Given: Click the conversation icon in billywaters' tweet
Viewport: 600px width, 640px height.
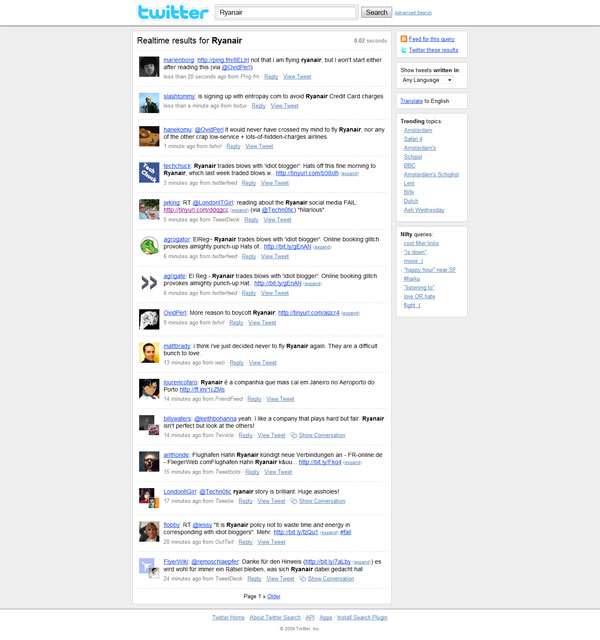Looking at the screenshot, I should [x=293, y=436].
